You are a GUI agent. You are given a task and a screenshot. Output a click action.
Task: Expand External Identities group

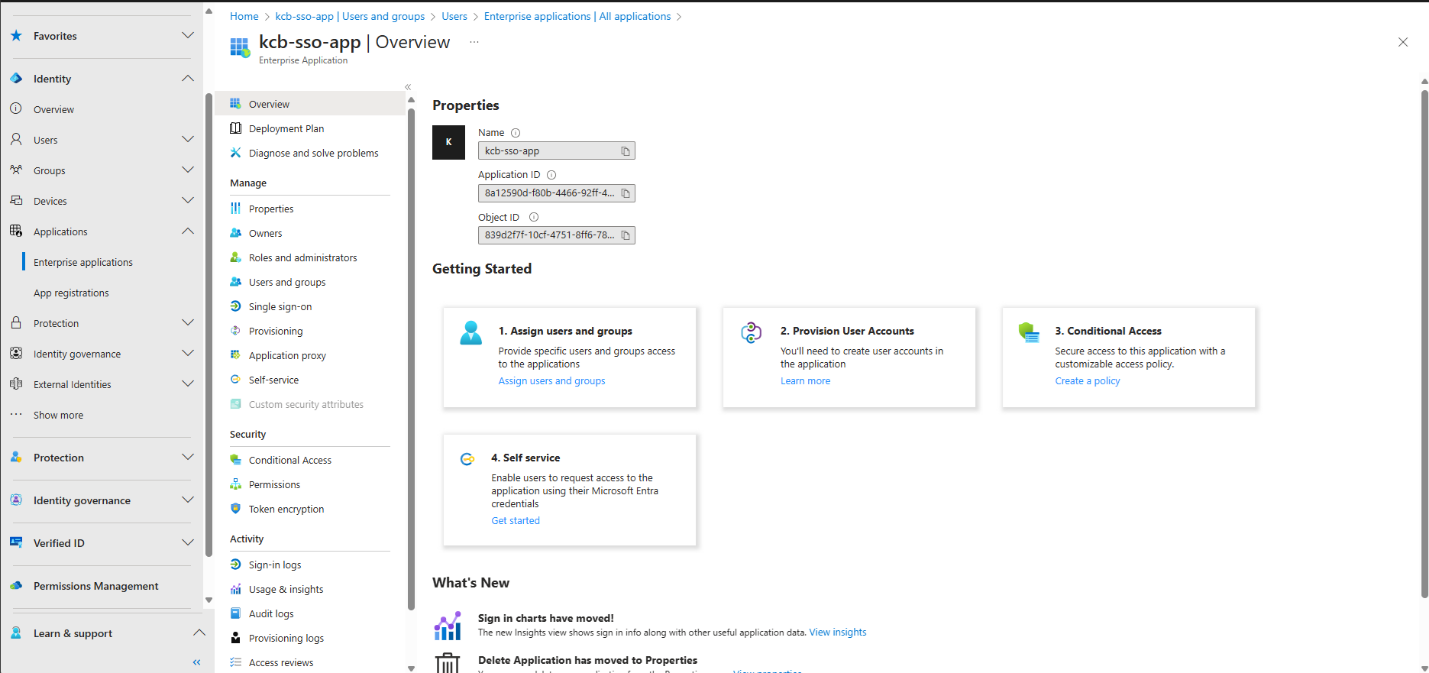click(x=188, y=384)
